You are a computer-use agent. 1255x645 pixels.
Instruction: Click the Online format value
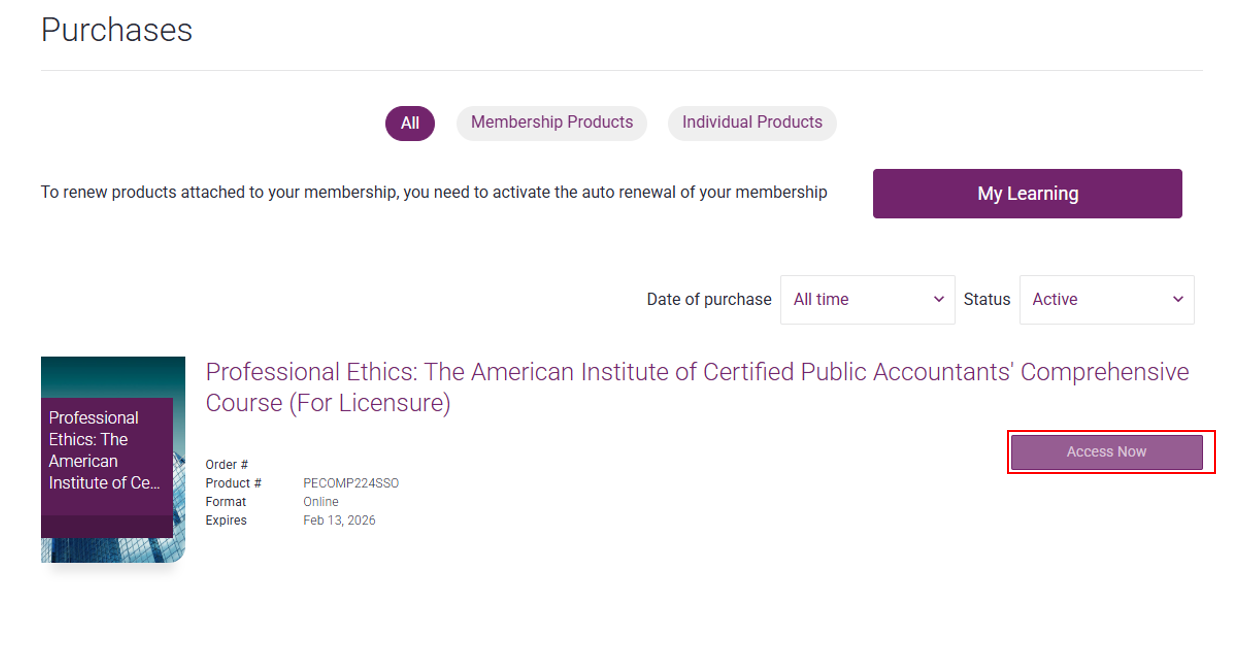(321, 502)
